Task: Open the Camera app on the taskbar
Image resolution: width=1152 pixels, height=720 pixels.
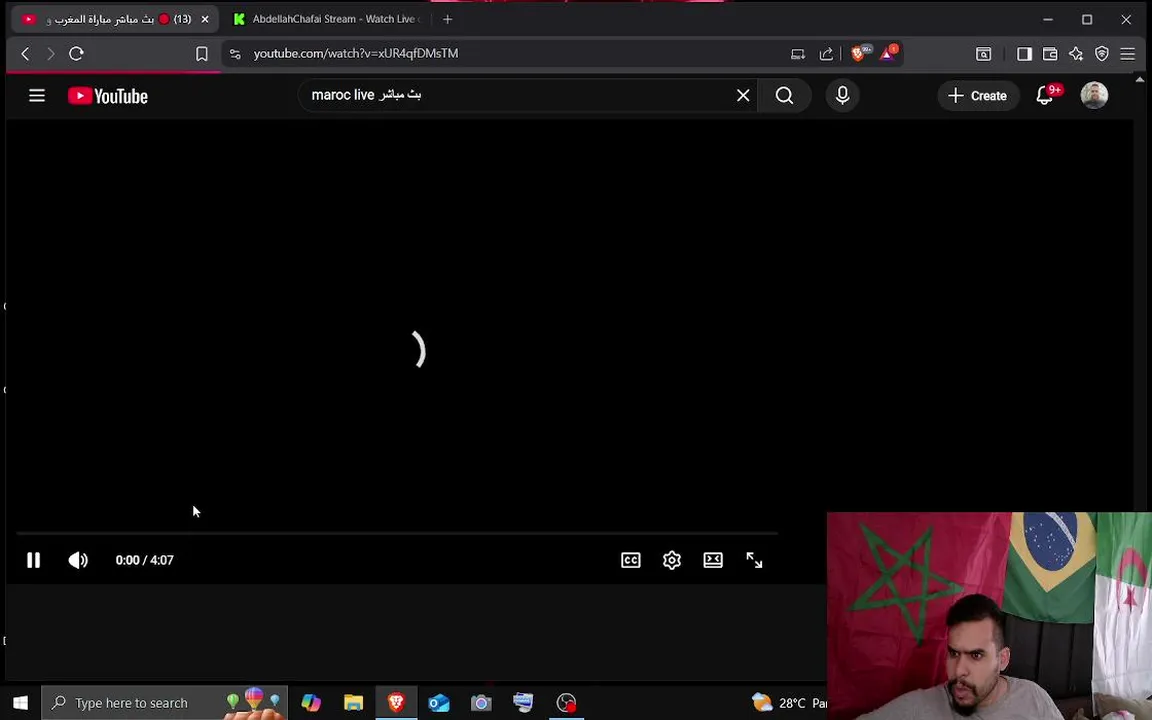Action: coord(481,703)
